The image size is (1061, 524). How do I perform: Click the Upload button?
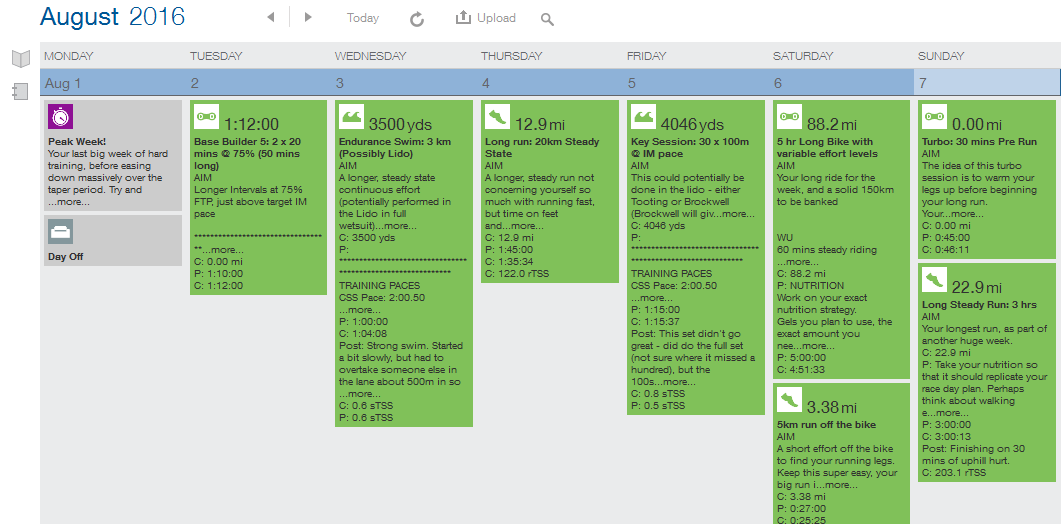[x=486, y=18]
